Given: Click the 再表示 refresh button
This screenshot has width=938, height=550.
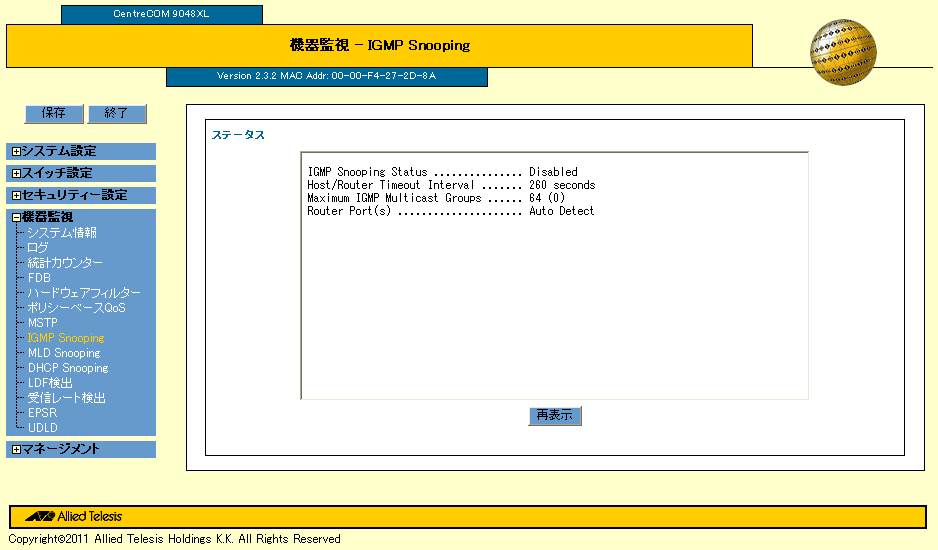Looking at the screenshot, I should pos(555,415).
